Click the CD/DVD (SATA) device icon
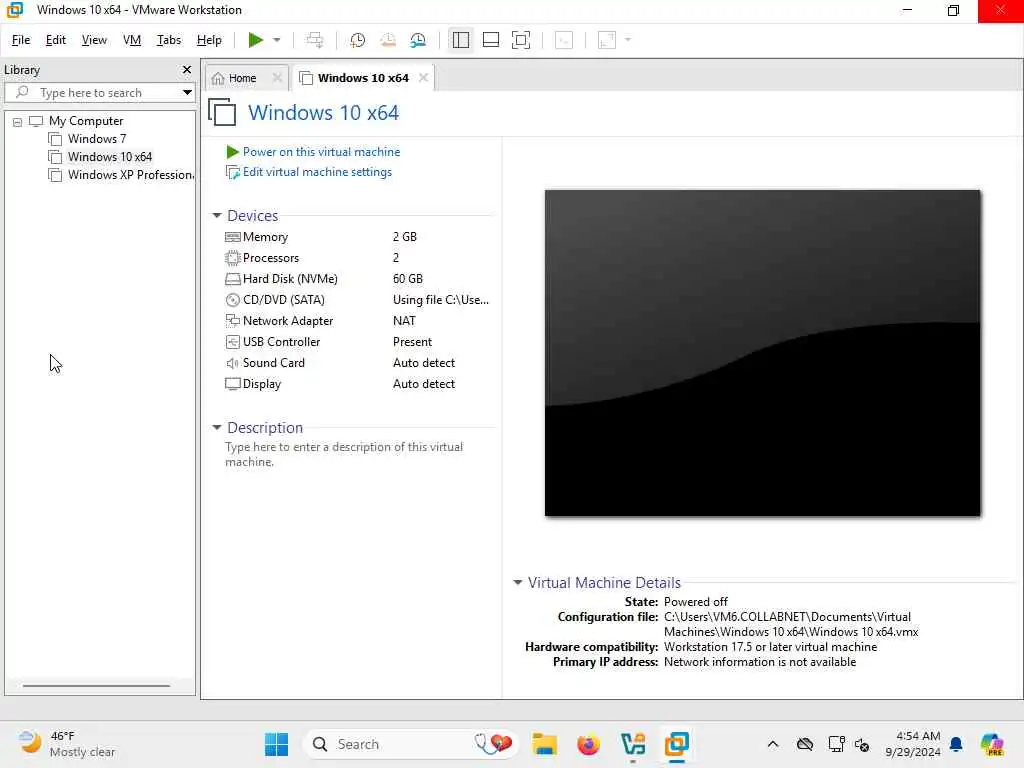 (x=232, y=300)
